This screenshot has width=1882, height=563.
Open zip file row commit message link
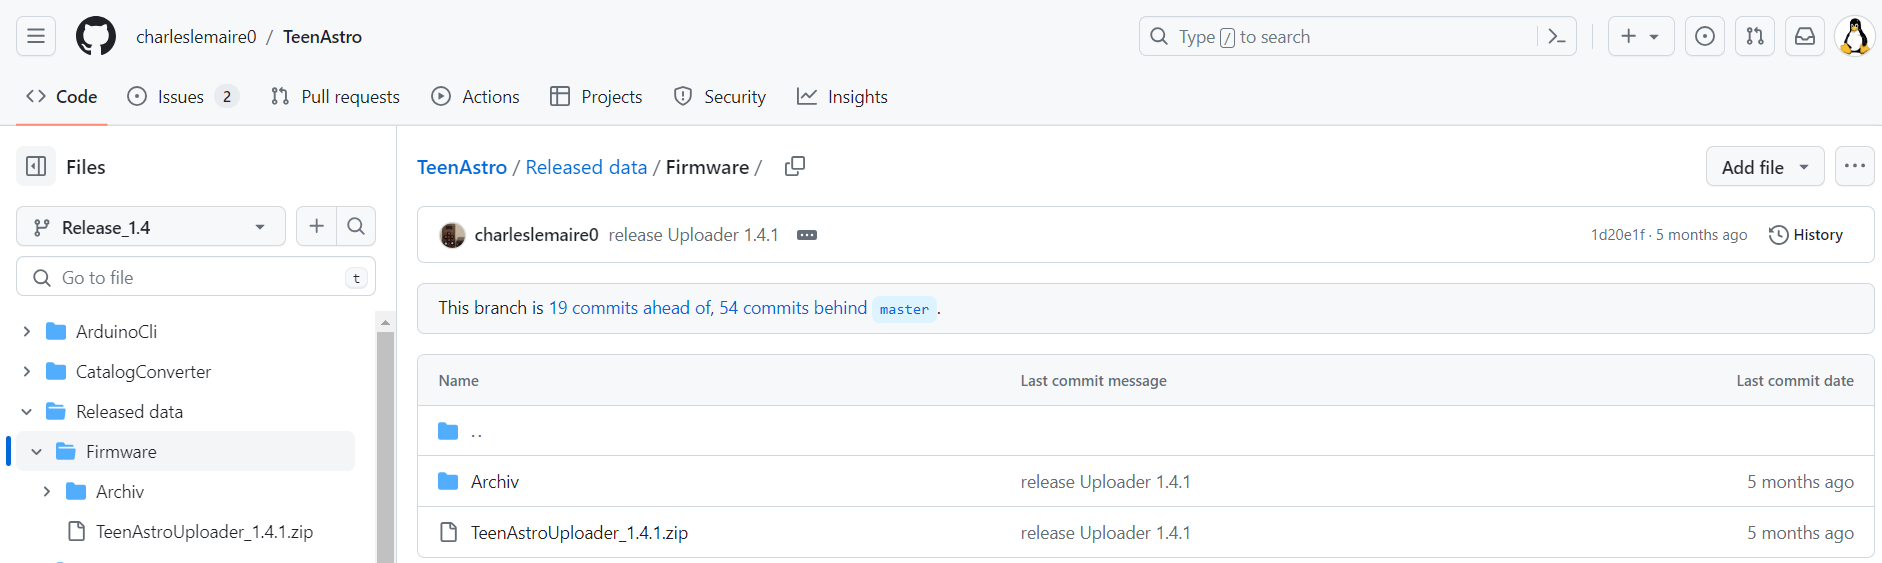point(1105,533)
